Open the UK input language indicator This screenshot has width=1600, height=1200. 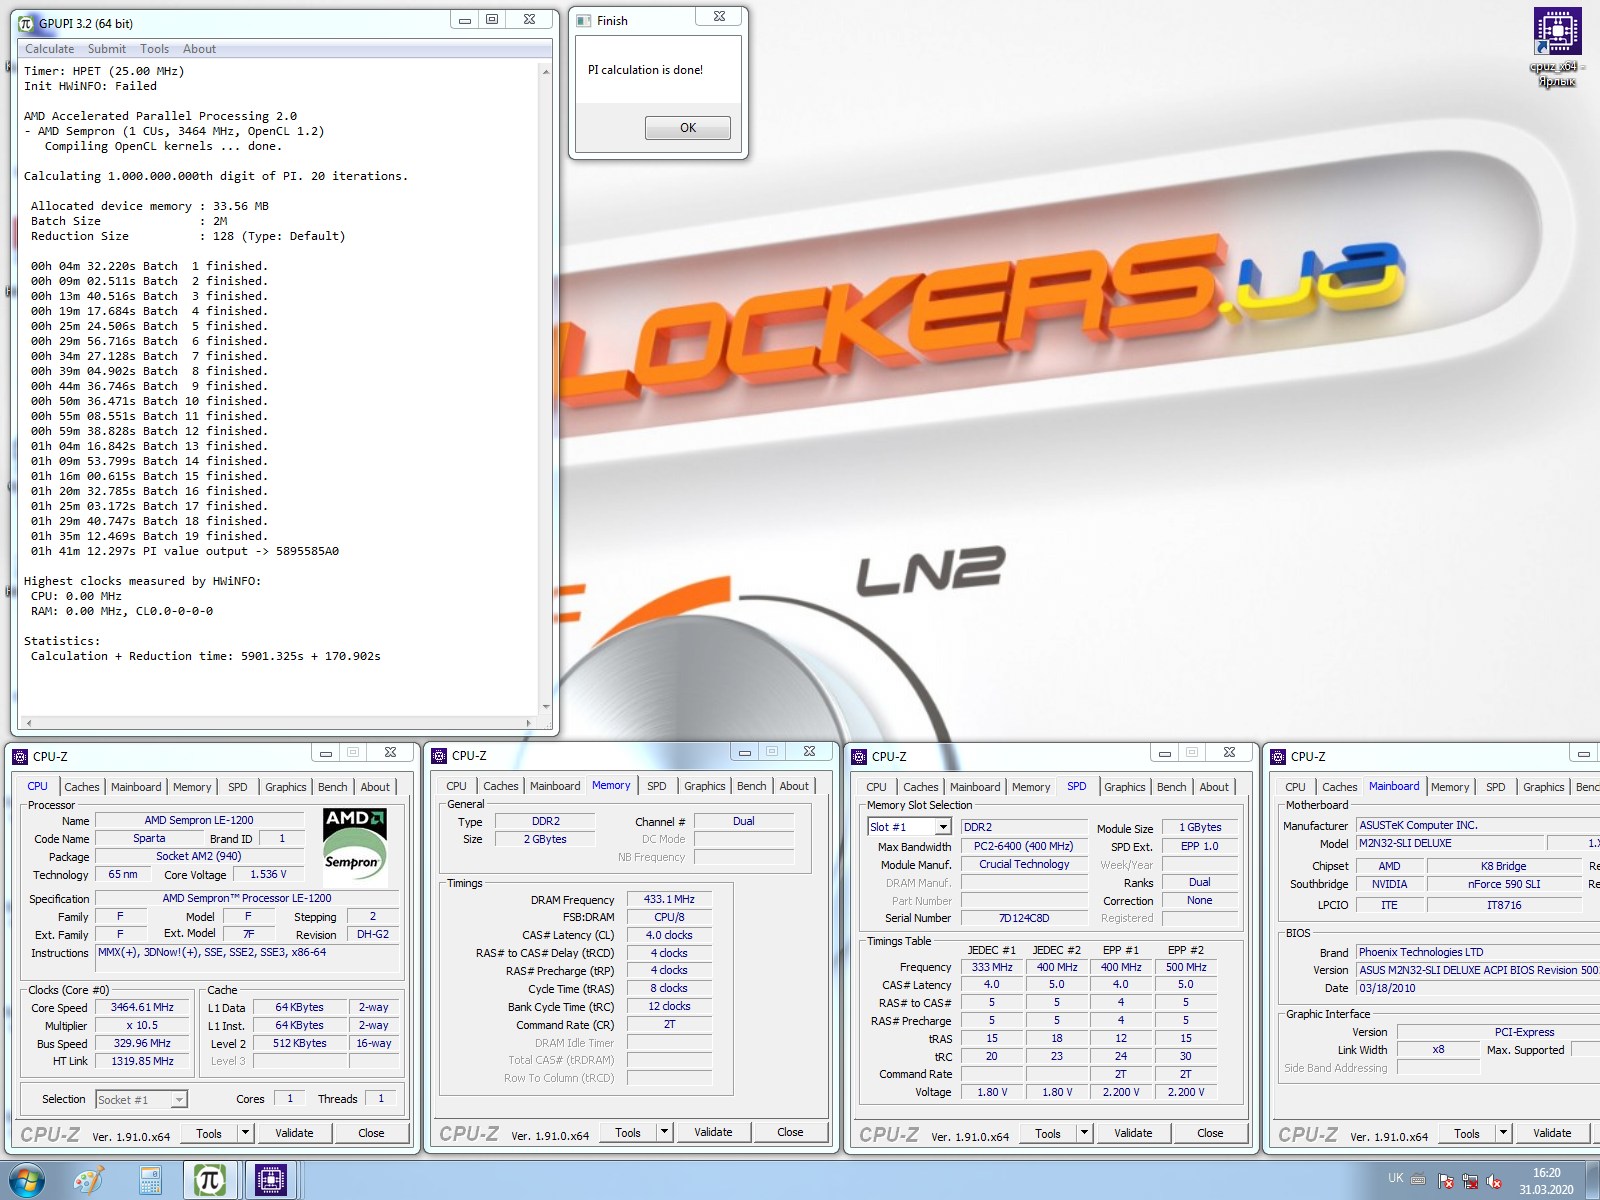(x=1395, y=1178)
